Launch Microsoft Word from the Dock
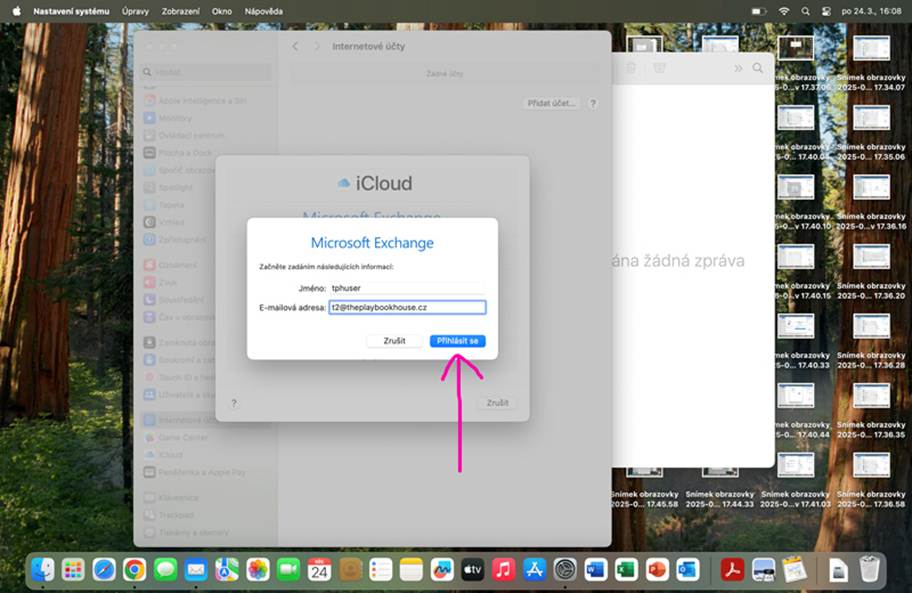912x593 pixels. point(596,570)
